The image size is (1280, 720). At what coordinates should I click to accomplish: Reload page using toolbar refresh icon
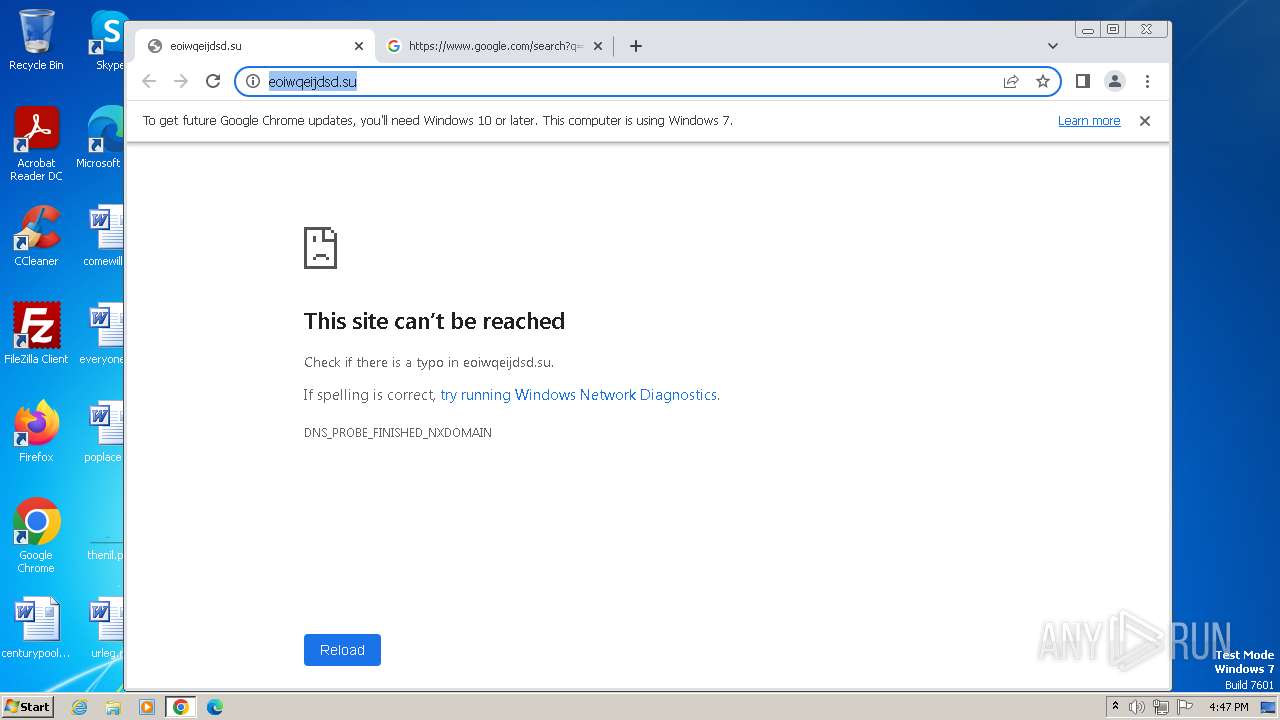[x=213, y=81]
